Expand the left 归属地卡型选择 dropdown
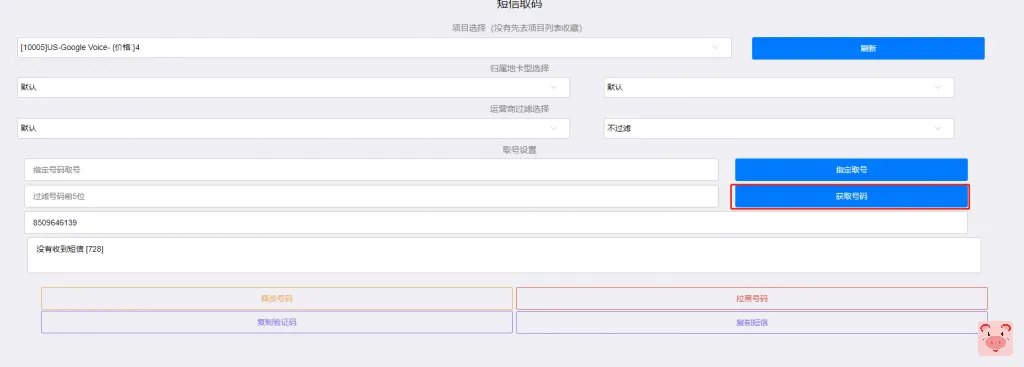The width and height of the screenshot is (1024, 367). click(x=293, y=88)
